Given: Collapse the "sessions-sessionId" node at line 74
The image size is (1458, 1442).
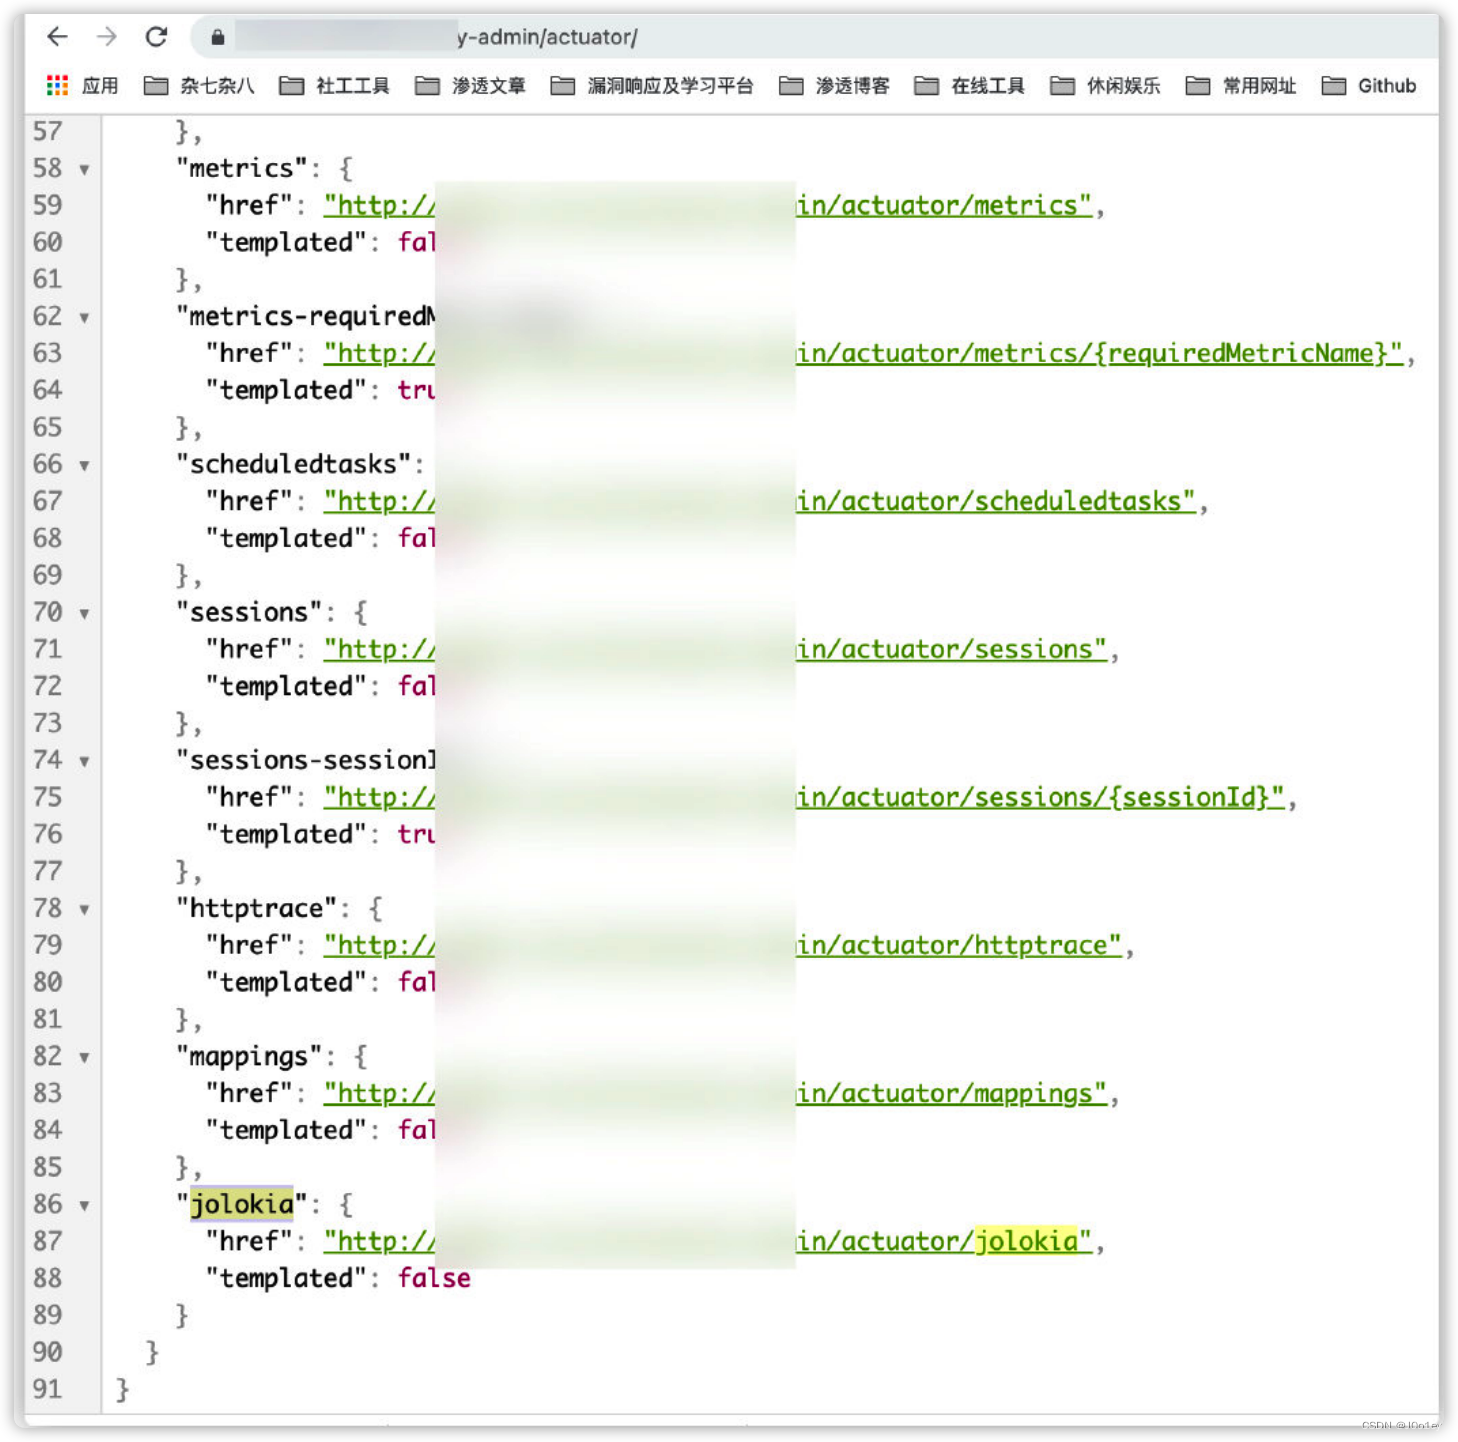Looking at the screenshot, I should click(84, 762).
